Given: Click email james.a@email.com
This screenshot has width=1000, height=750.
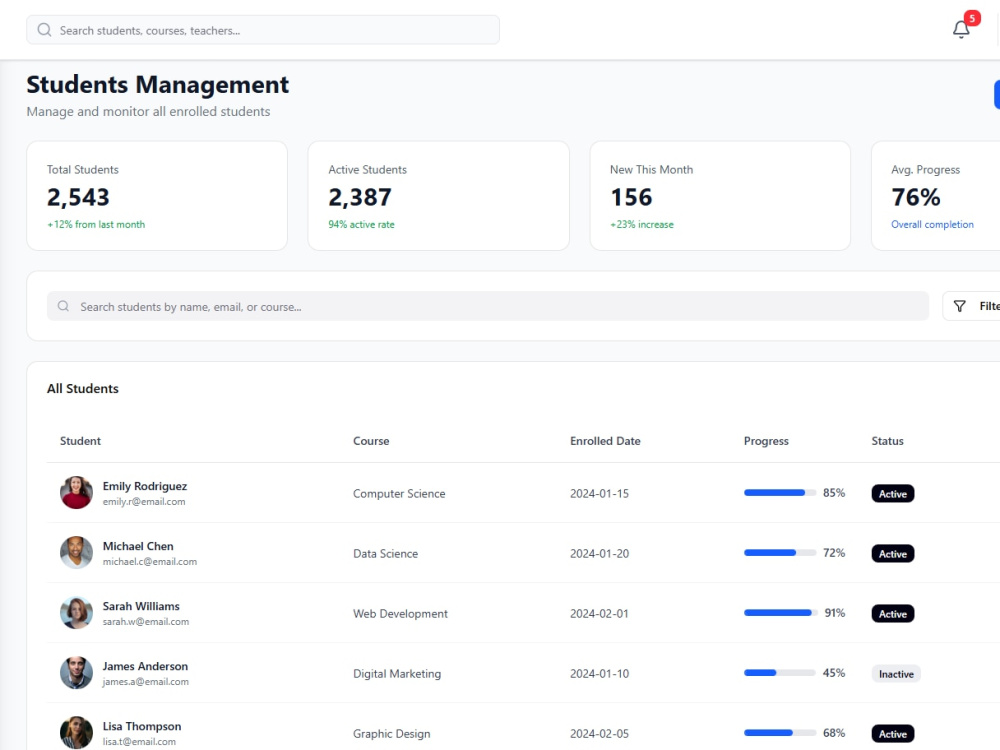Looking at the screenshot, I should (x=145, y=681).
